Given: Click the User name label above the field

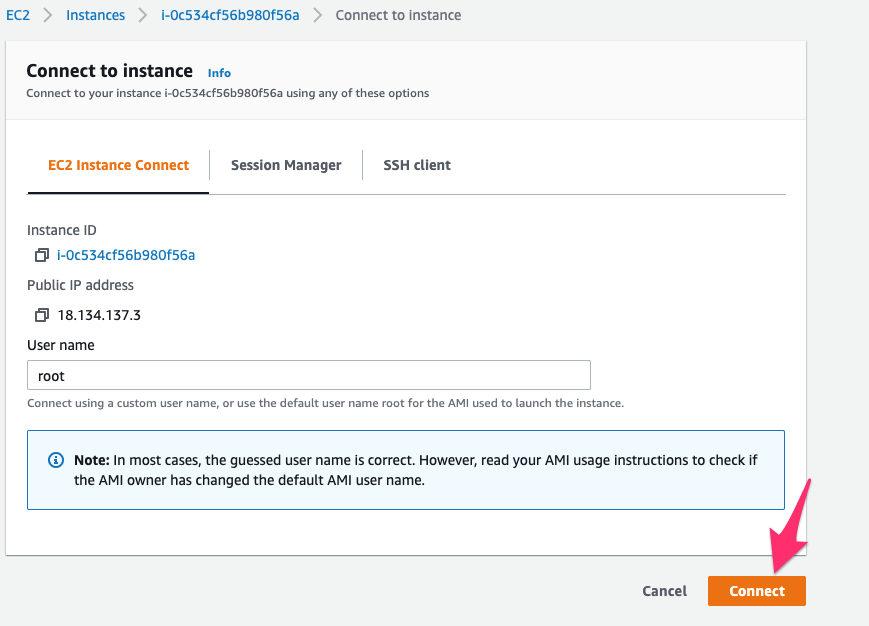Looking at the screenshot, I should pyautogui.click(x=61, y=345).
